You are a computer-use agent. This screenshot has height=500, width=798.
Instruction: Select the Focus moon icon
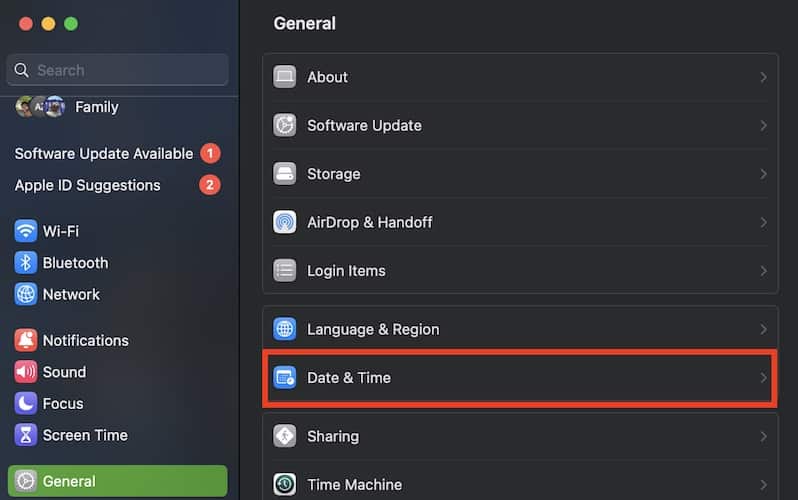26,404
